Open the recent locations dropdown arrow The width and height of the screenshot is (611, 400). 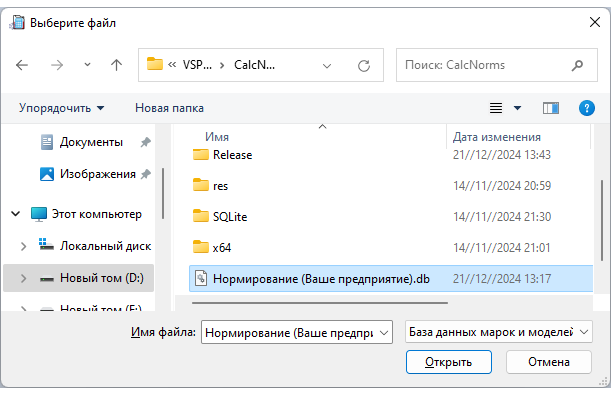coord(87,65)
